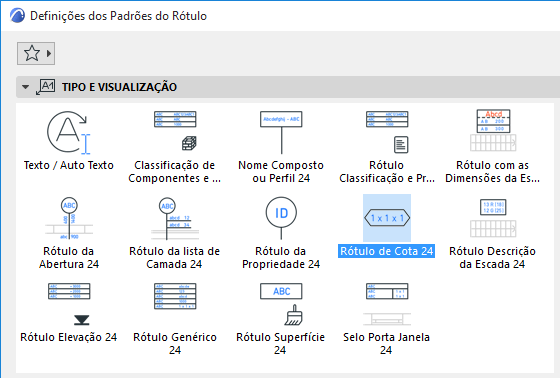560x378 pixels.
Task: Click the 'Rótulo Genérico 24' caption
Action: point(175,344)
